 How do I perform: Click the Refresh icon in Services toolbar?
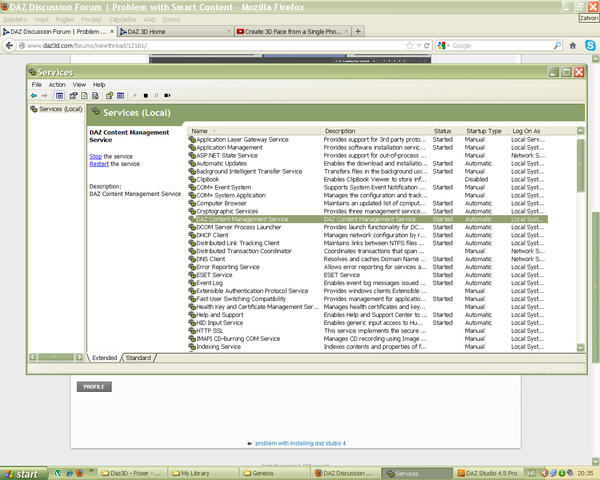84,96
